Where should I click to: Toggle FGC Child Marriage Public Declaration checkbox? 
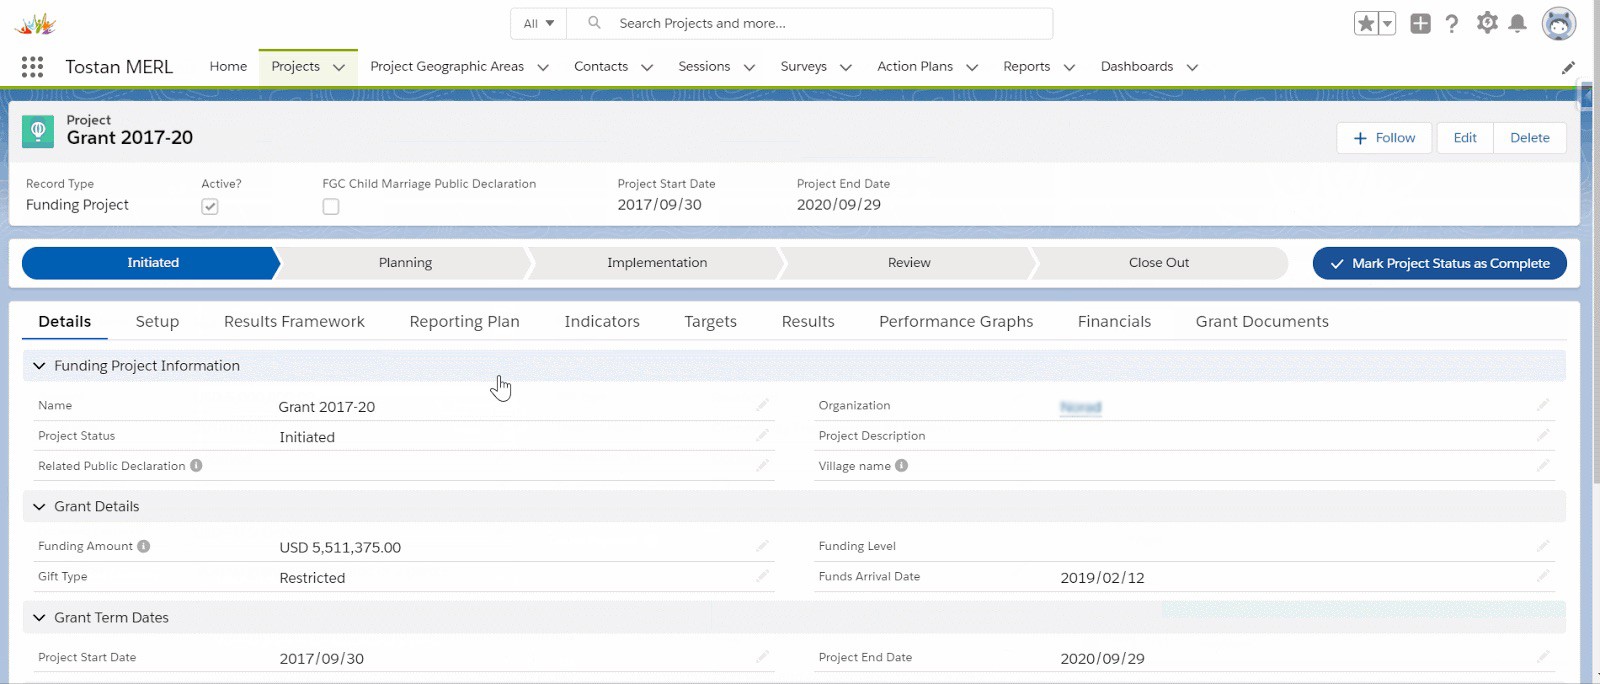(x=330, y=206)
